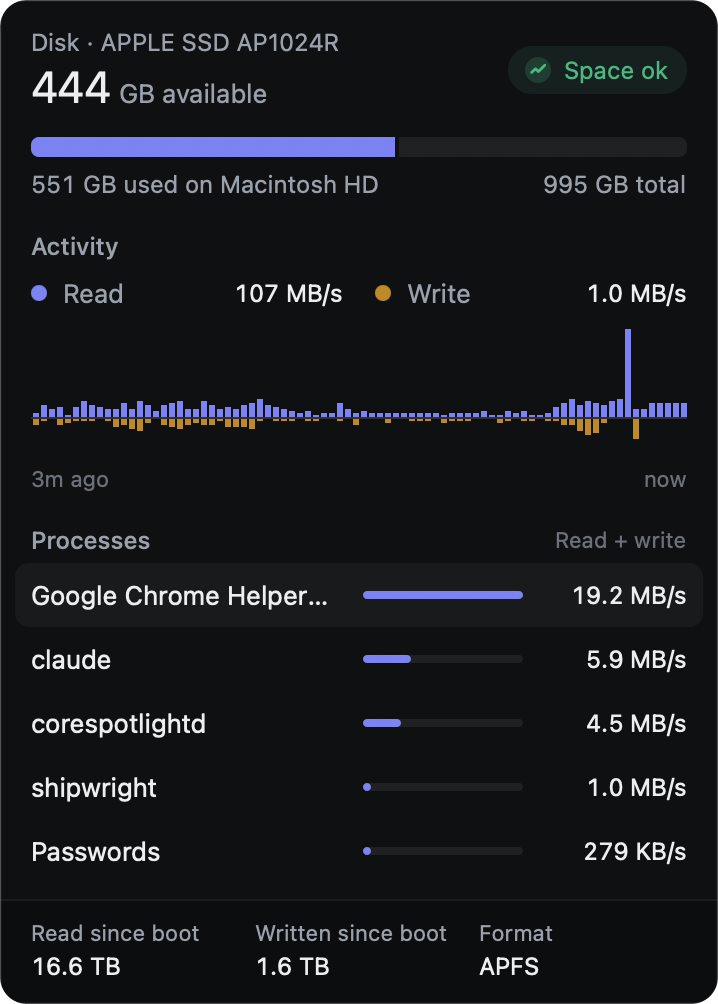The image size is (718, 1004).
Task: Click the Space ok status badge
Action: tap(597, 70)
